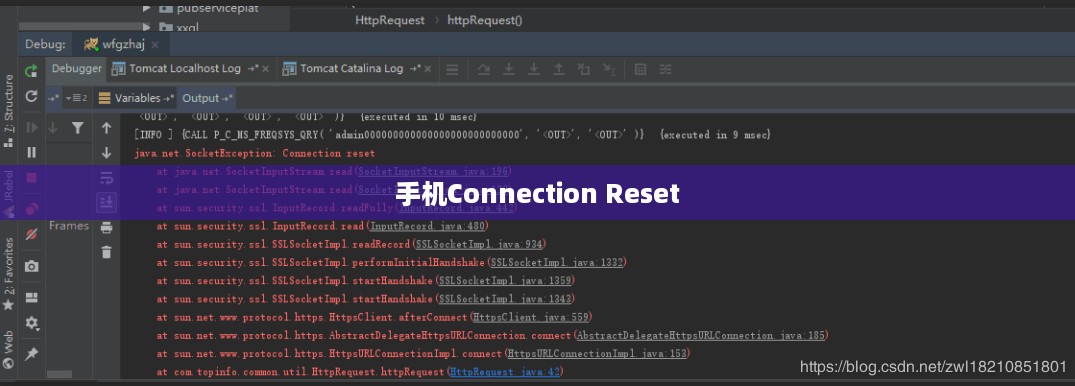The height and width of the screenshot is (386, 1075).
Task: Clear console with trash icon
Action: tap(106, 252)
